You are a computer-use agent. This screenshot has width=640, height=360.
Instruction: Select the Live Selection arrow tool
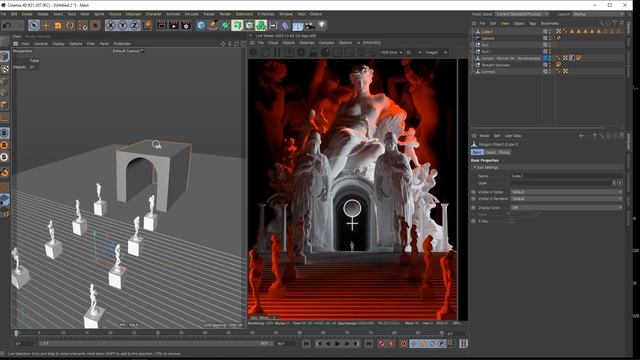pos(34,26)
